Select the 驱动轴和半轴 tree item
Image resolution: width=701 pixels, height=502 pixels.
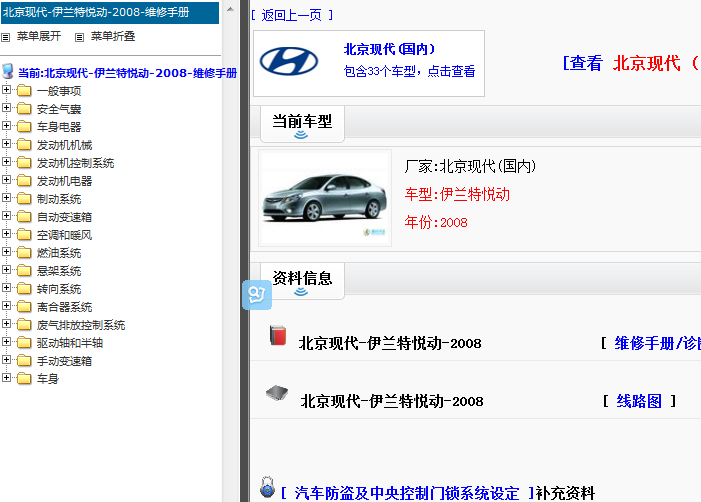click(70, 343)
